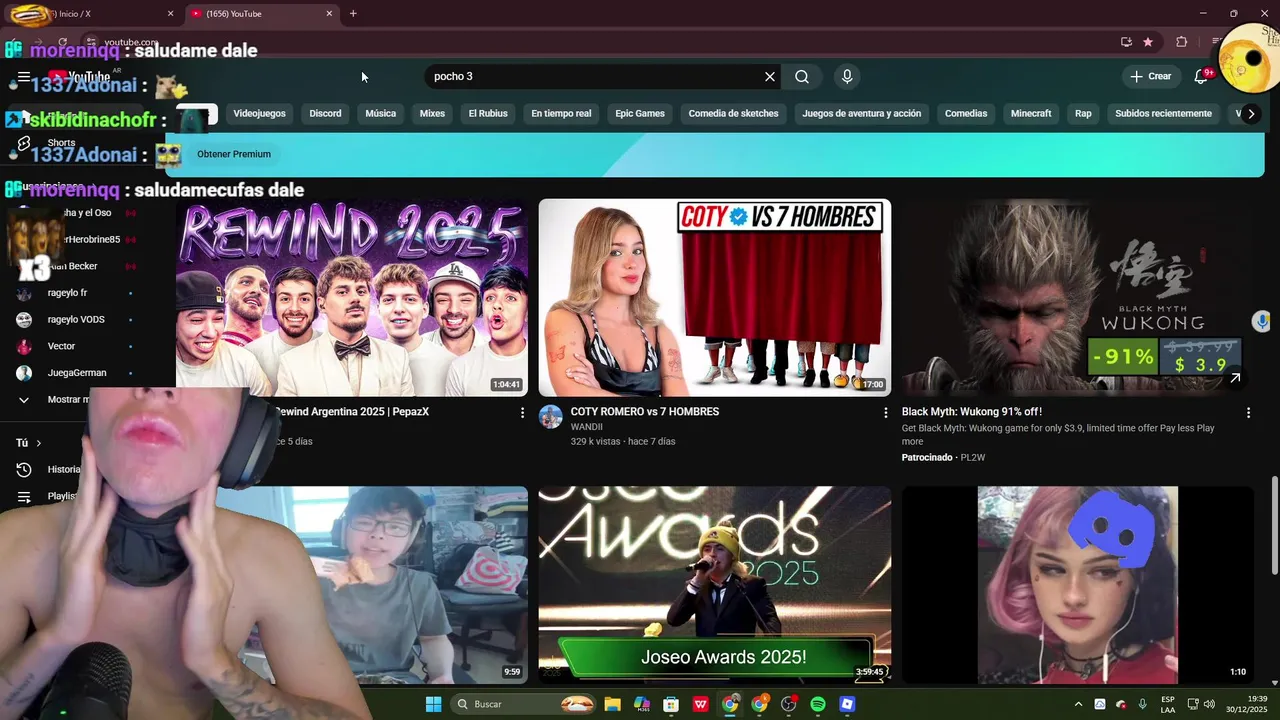Click the WANDII channel avatar
The height and width of the screenshot is (720, 1280).
[x=551, y=417]
